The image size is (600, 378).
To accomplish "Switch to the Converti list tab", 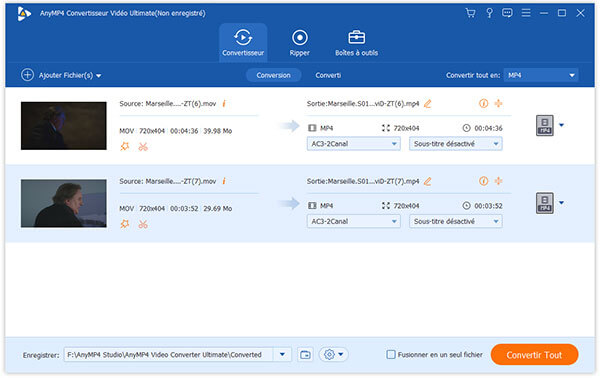I will (x=328, y=75).
